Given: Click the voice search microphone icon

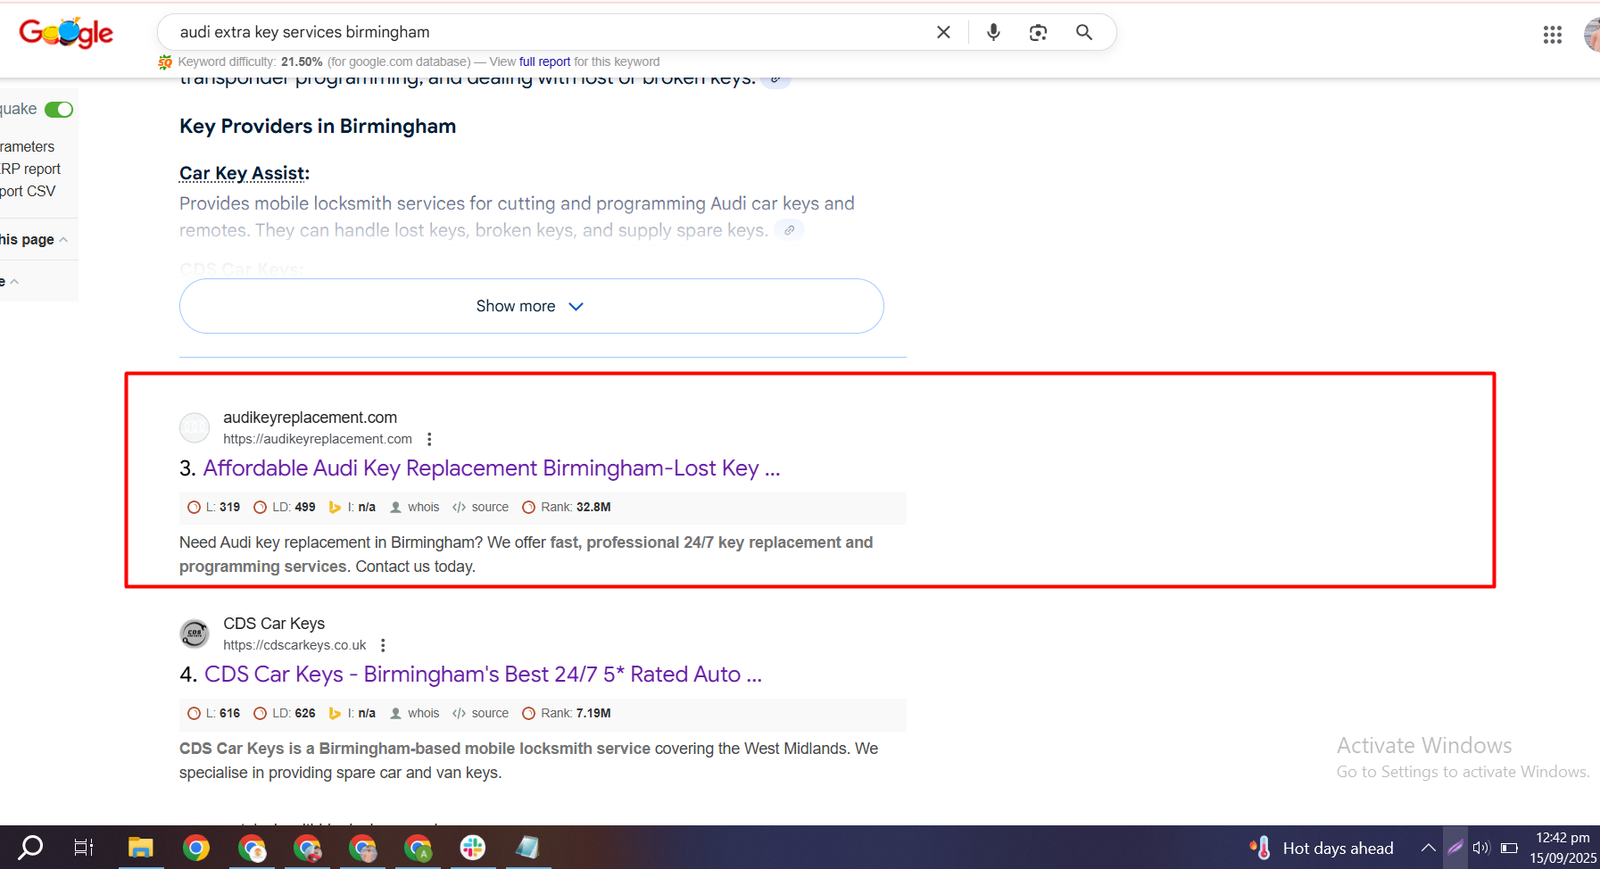Looking at the screenshot, I should point(993,32).
